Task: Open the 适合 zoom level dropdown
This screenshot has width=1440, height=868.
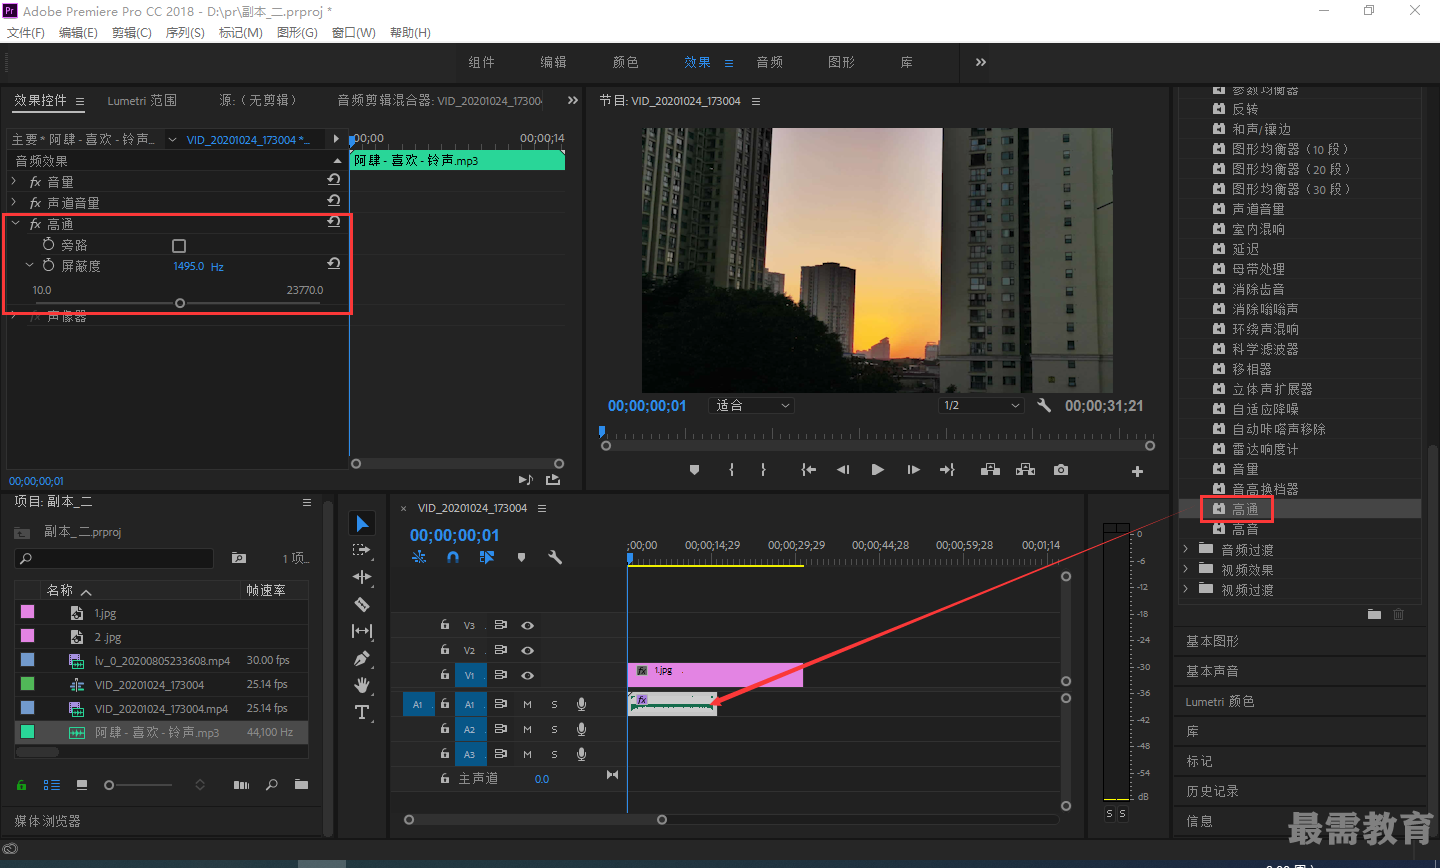Action: [x=752, y=405]
